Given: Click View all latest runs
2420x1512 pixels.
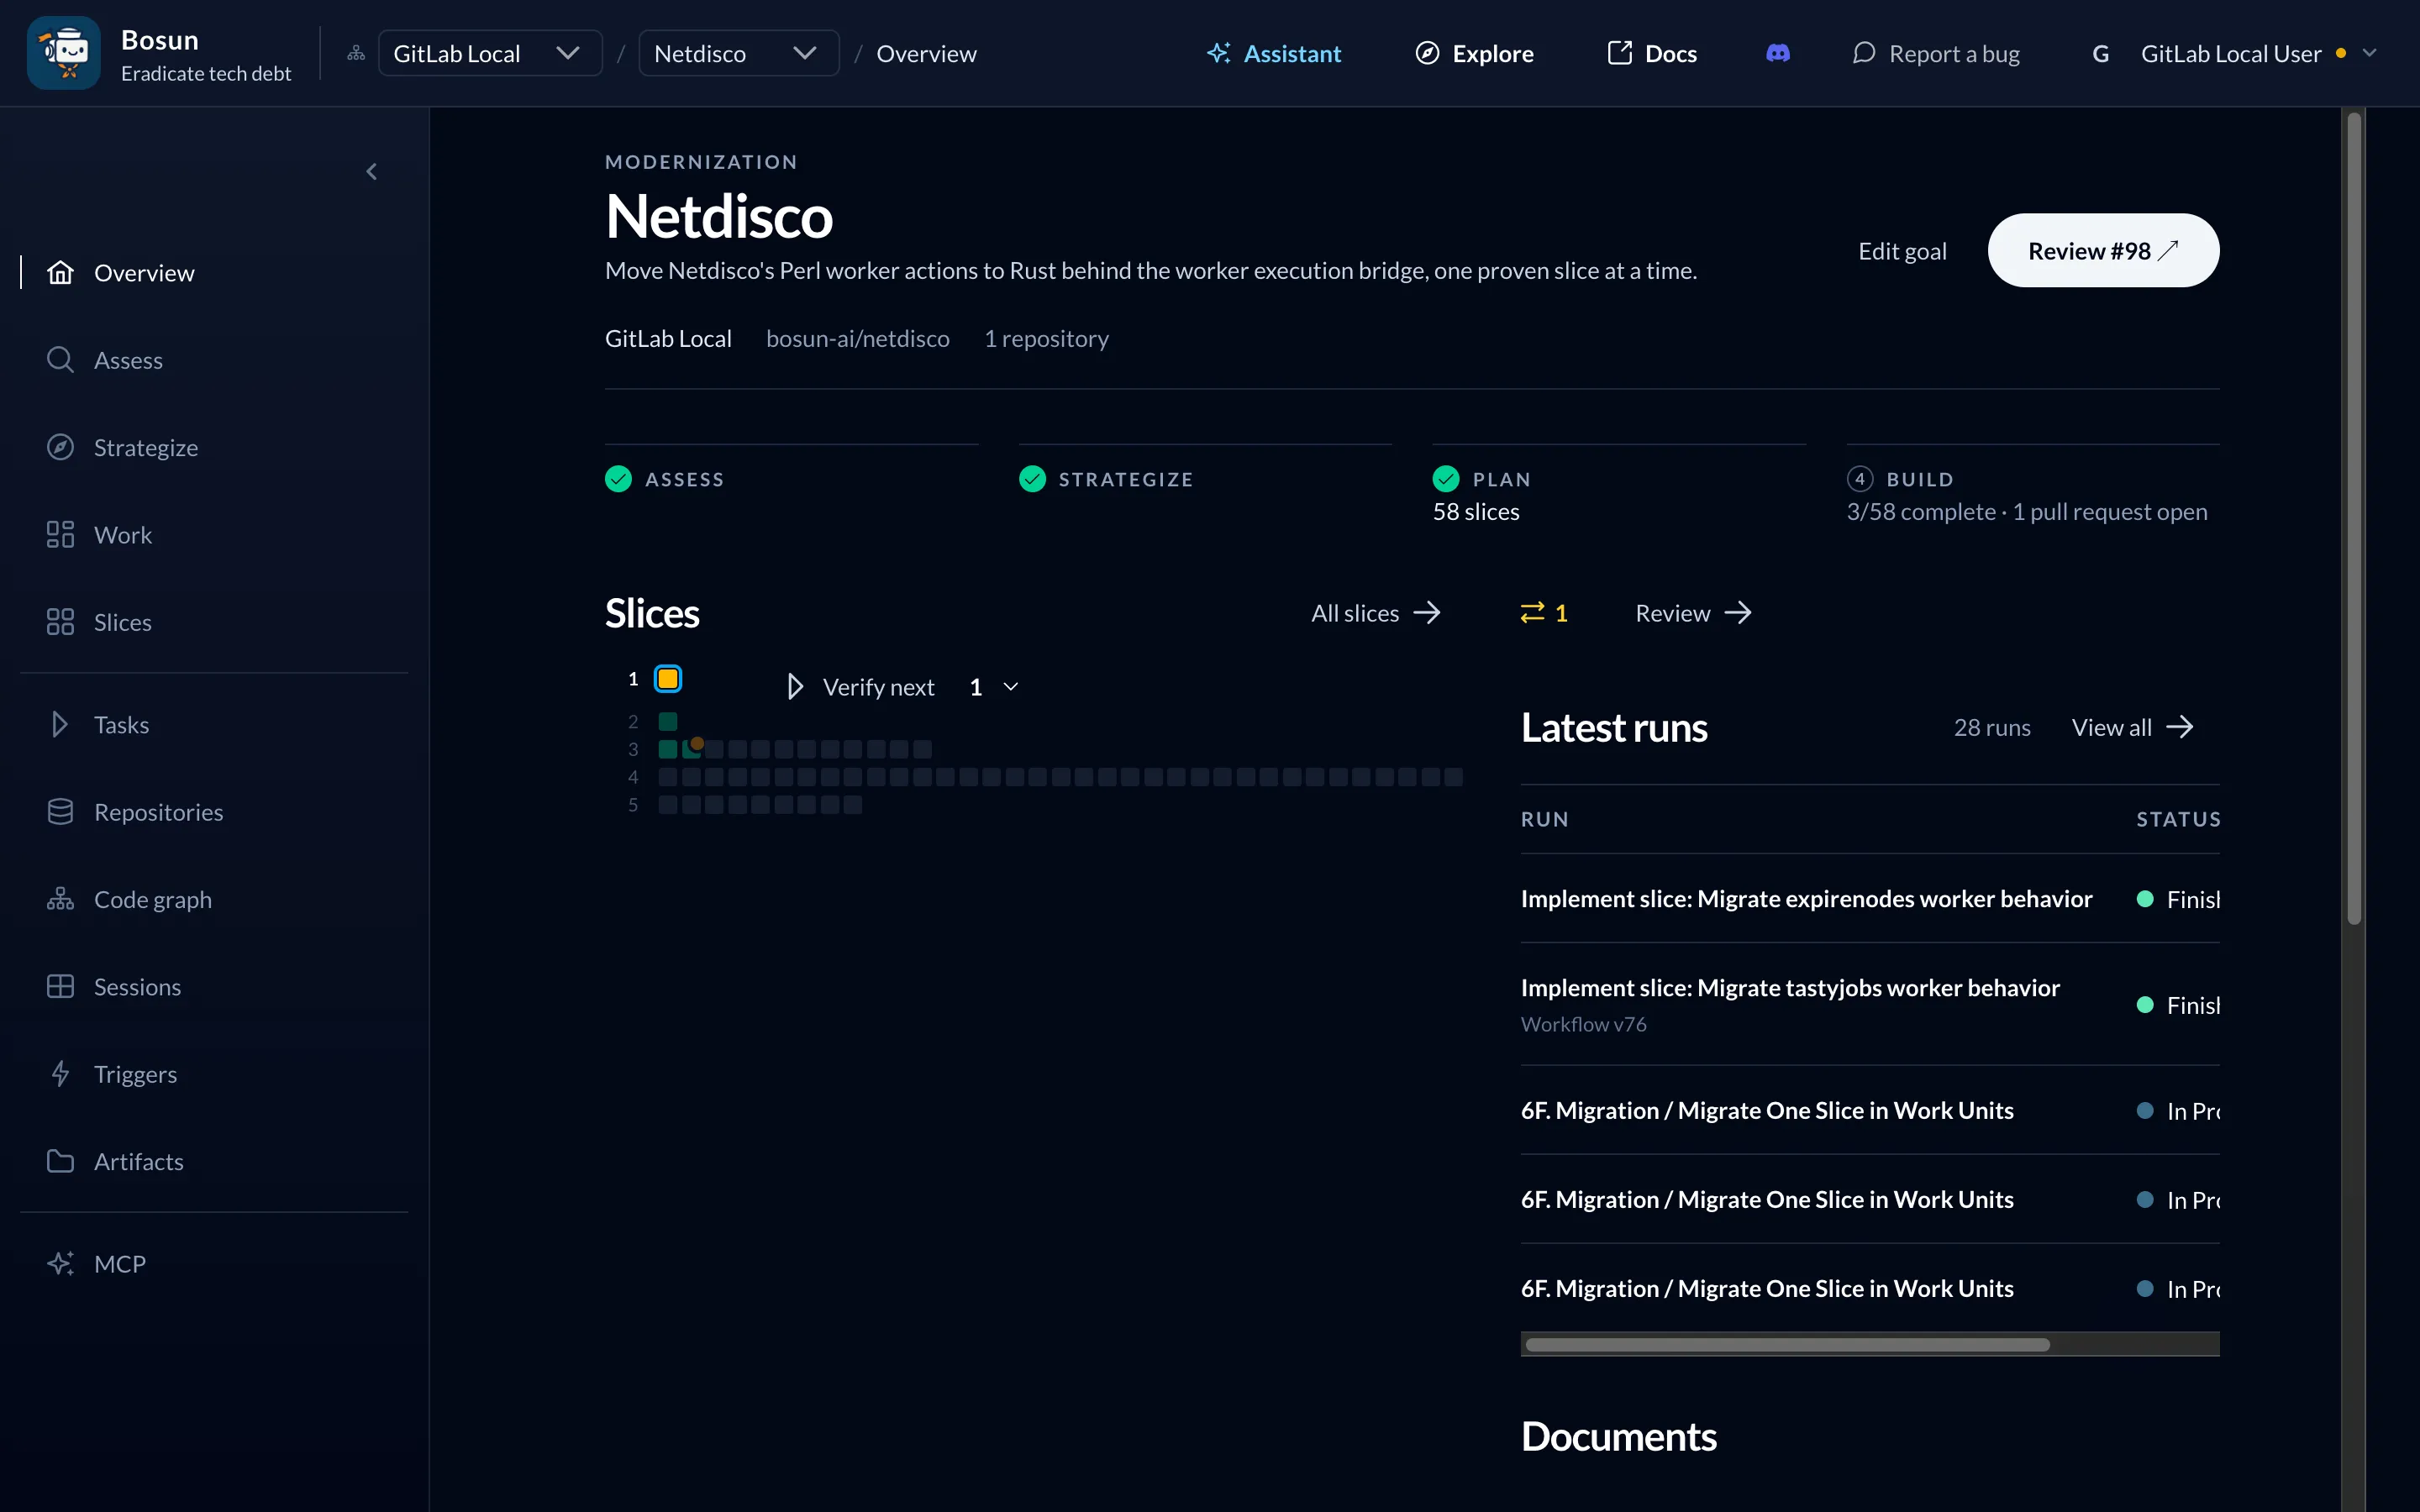Looking at the screenshot, I should coord(2132,727).
